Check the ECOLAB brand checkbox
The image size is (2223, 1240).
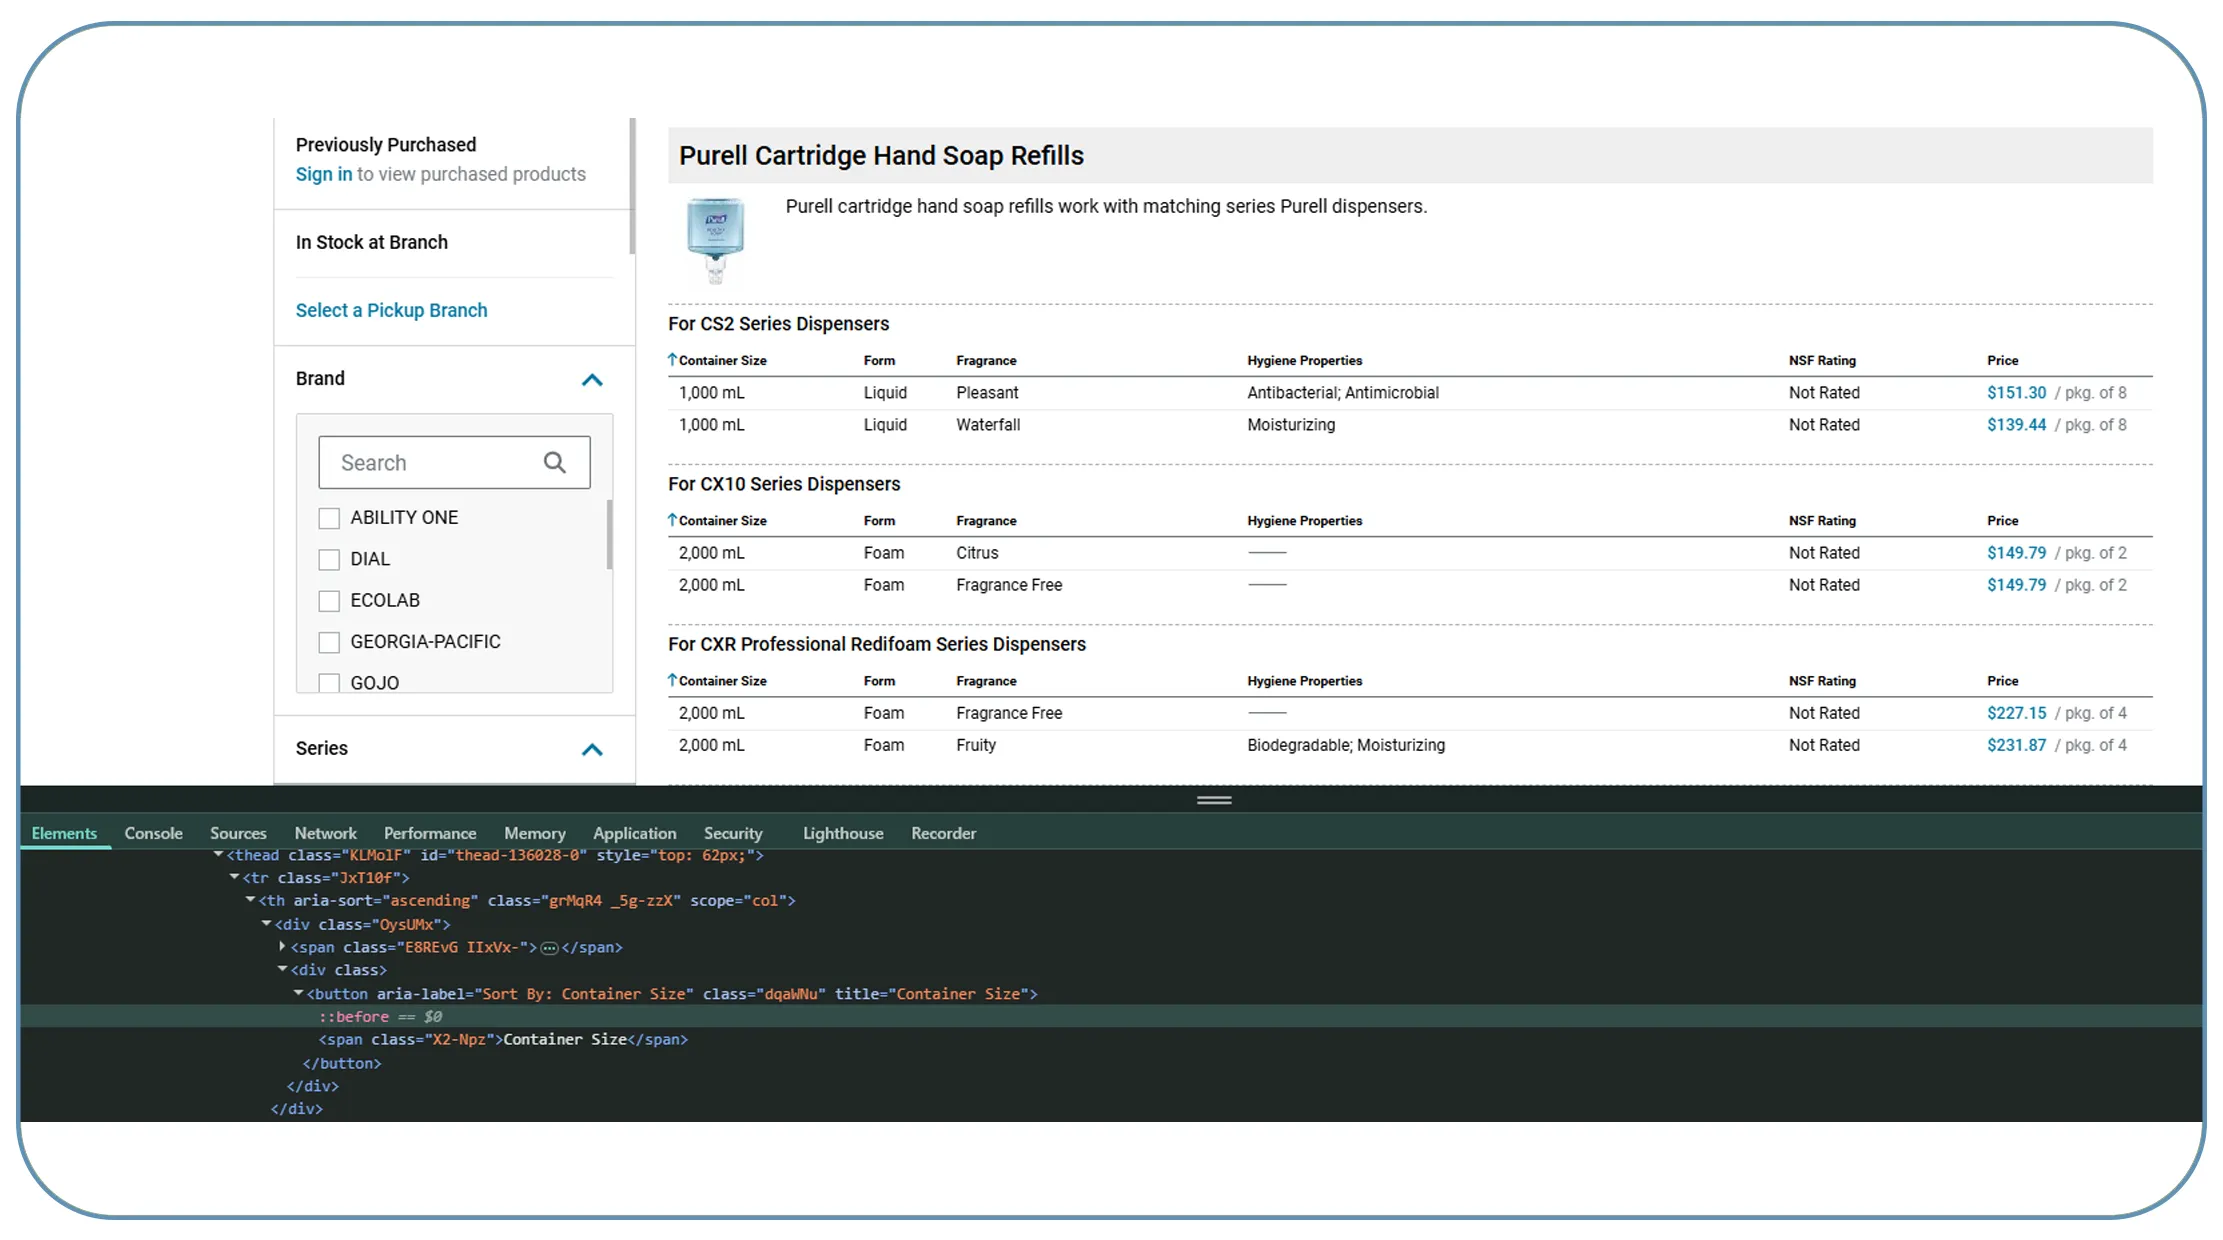point(329,601)
